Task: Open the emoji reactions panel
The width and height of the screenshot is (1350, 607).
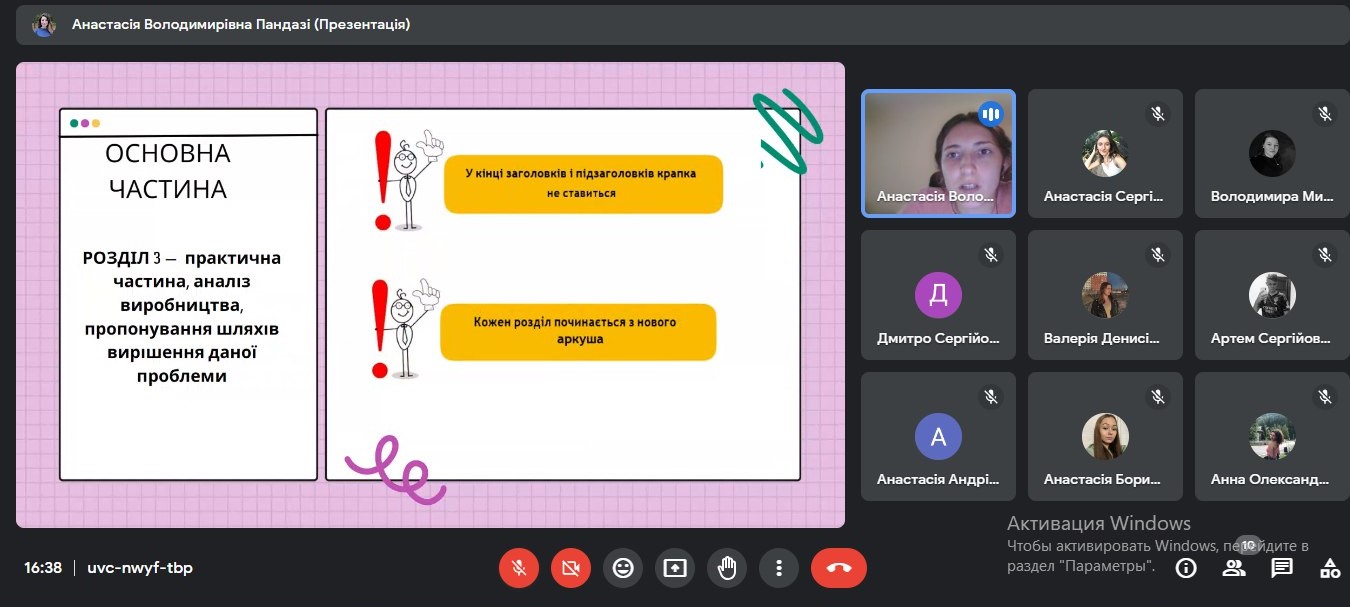Action: (x=623, y=568)
